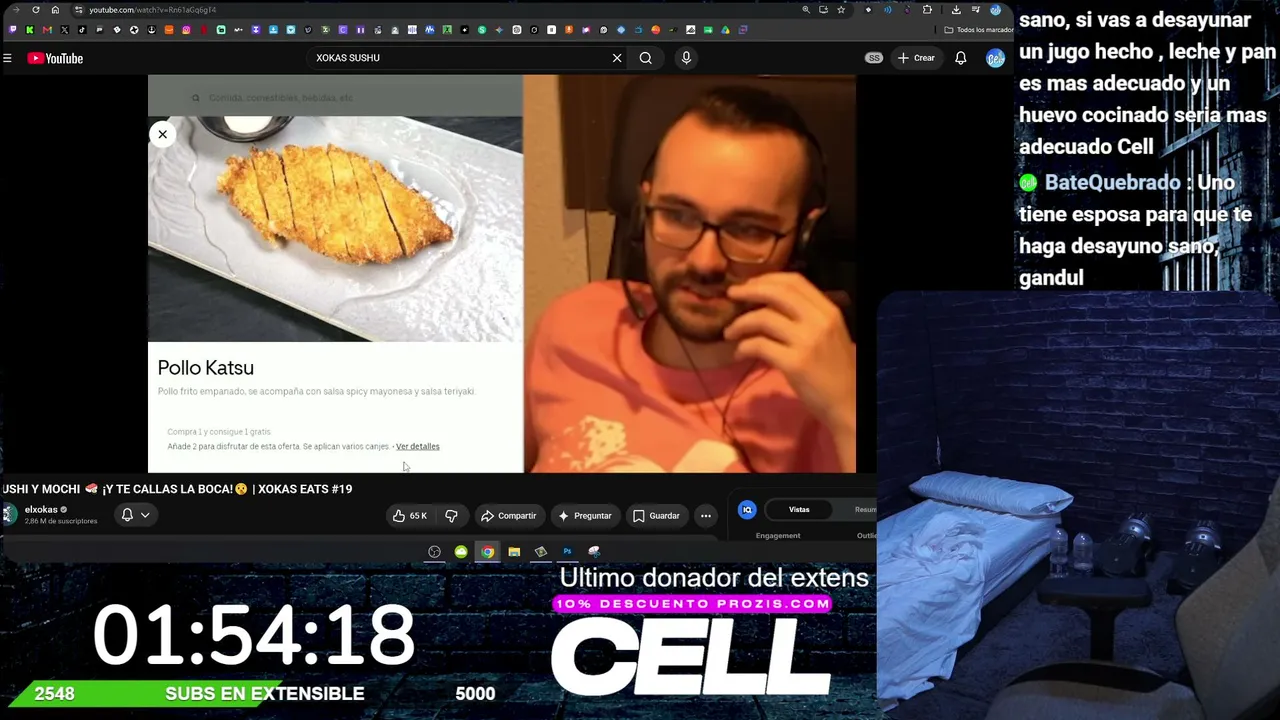Clear the search text with the X

click(617, 58)
